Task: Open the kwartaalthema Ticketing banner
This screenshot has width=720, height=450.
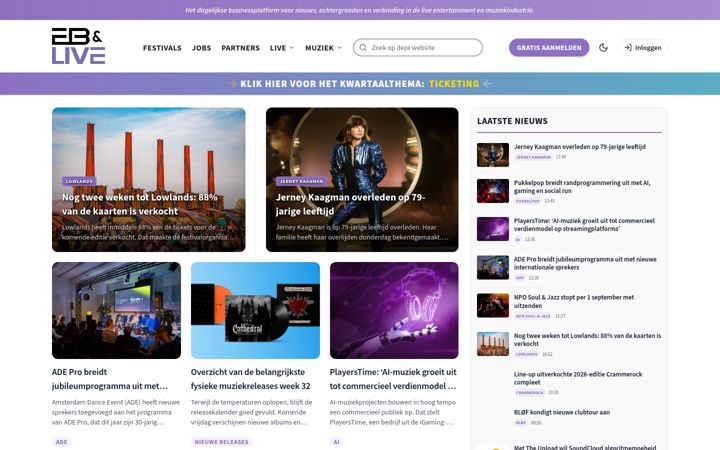Action: (x=360, y=84)
